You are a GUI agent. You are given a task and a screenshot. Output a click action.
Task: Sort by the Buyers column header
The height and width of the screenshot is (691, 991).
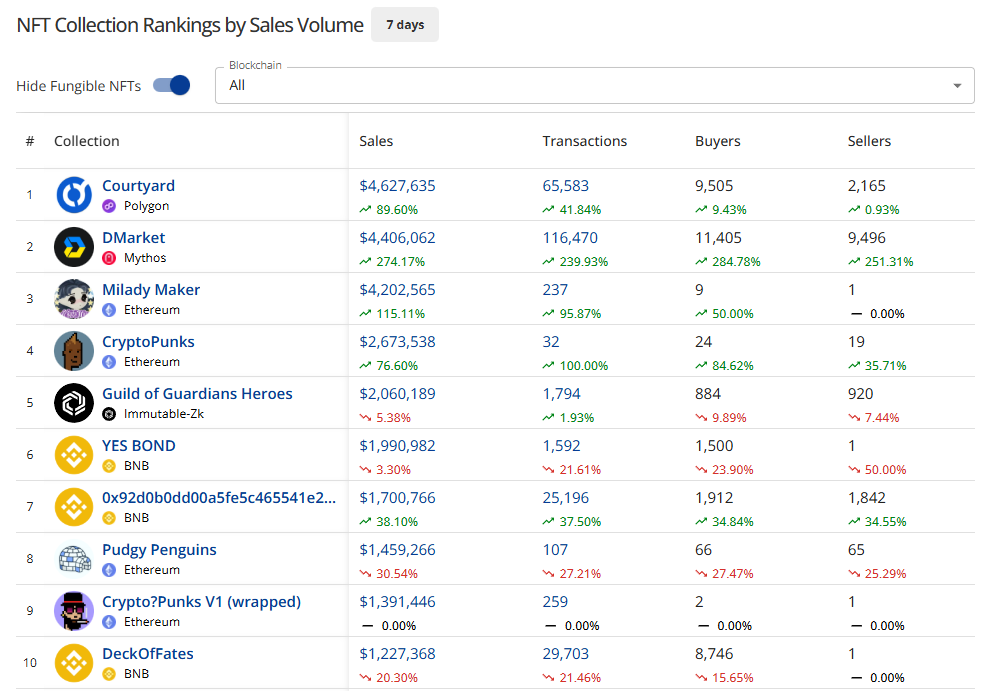coord(717,141)
